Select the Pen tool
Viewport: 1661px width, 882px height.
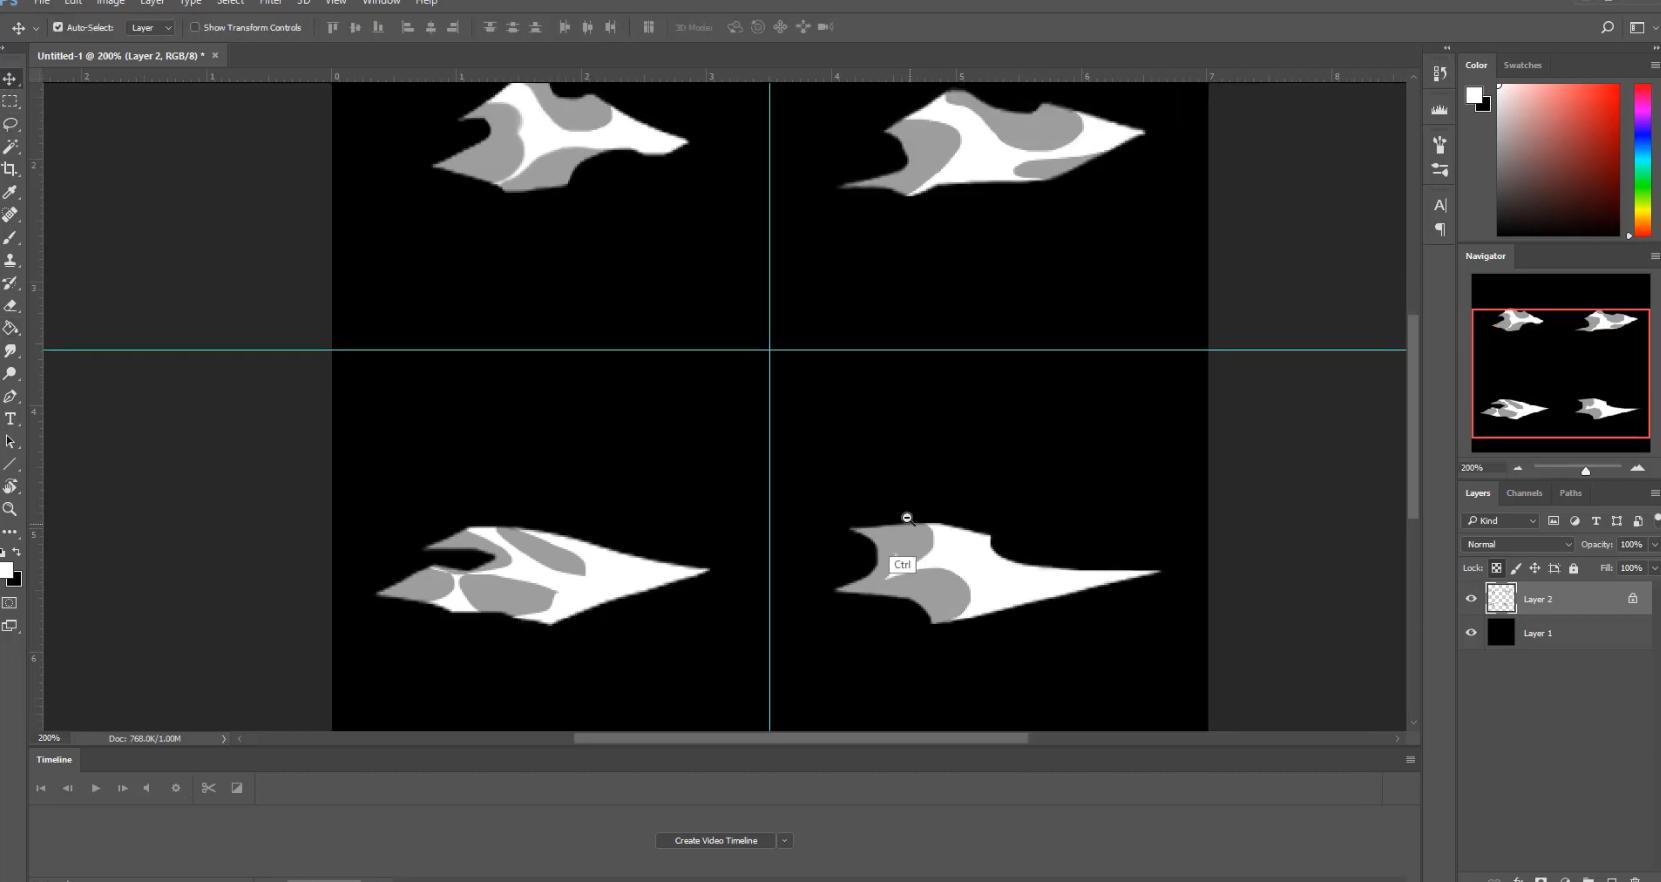(x=10, y=396)
